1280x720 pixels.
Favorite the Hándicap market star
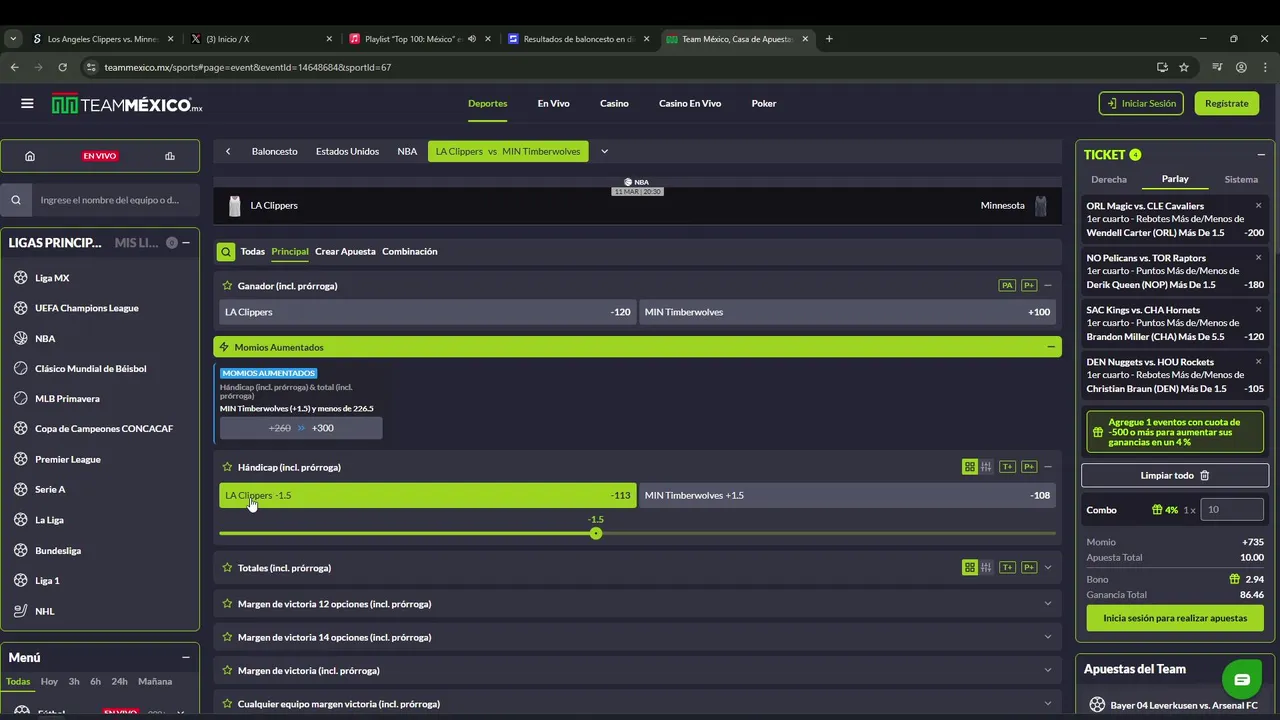click(x=227, y=467)
